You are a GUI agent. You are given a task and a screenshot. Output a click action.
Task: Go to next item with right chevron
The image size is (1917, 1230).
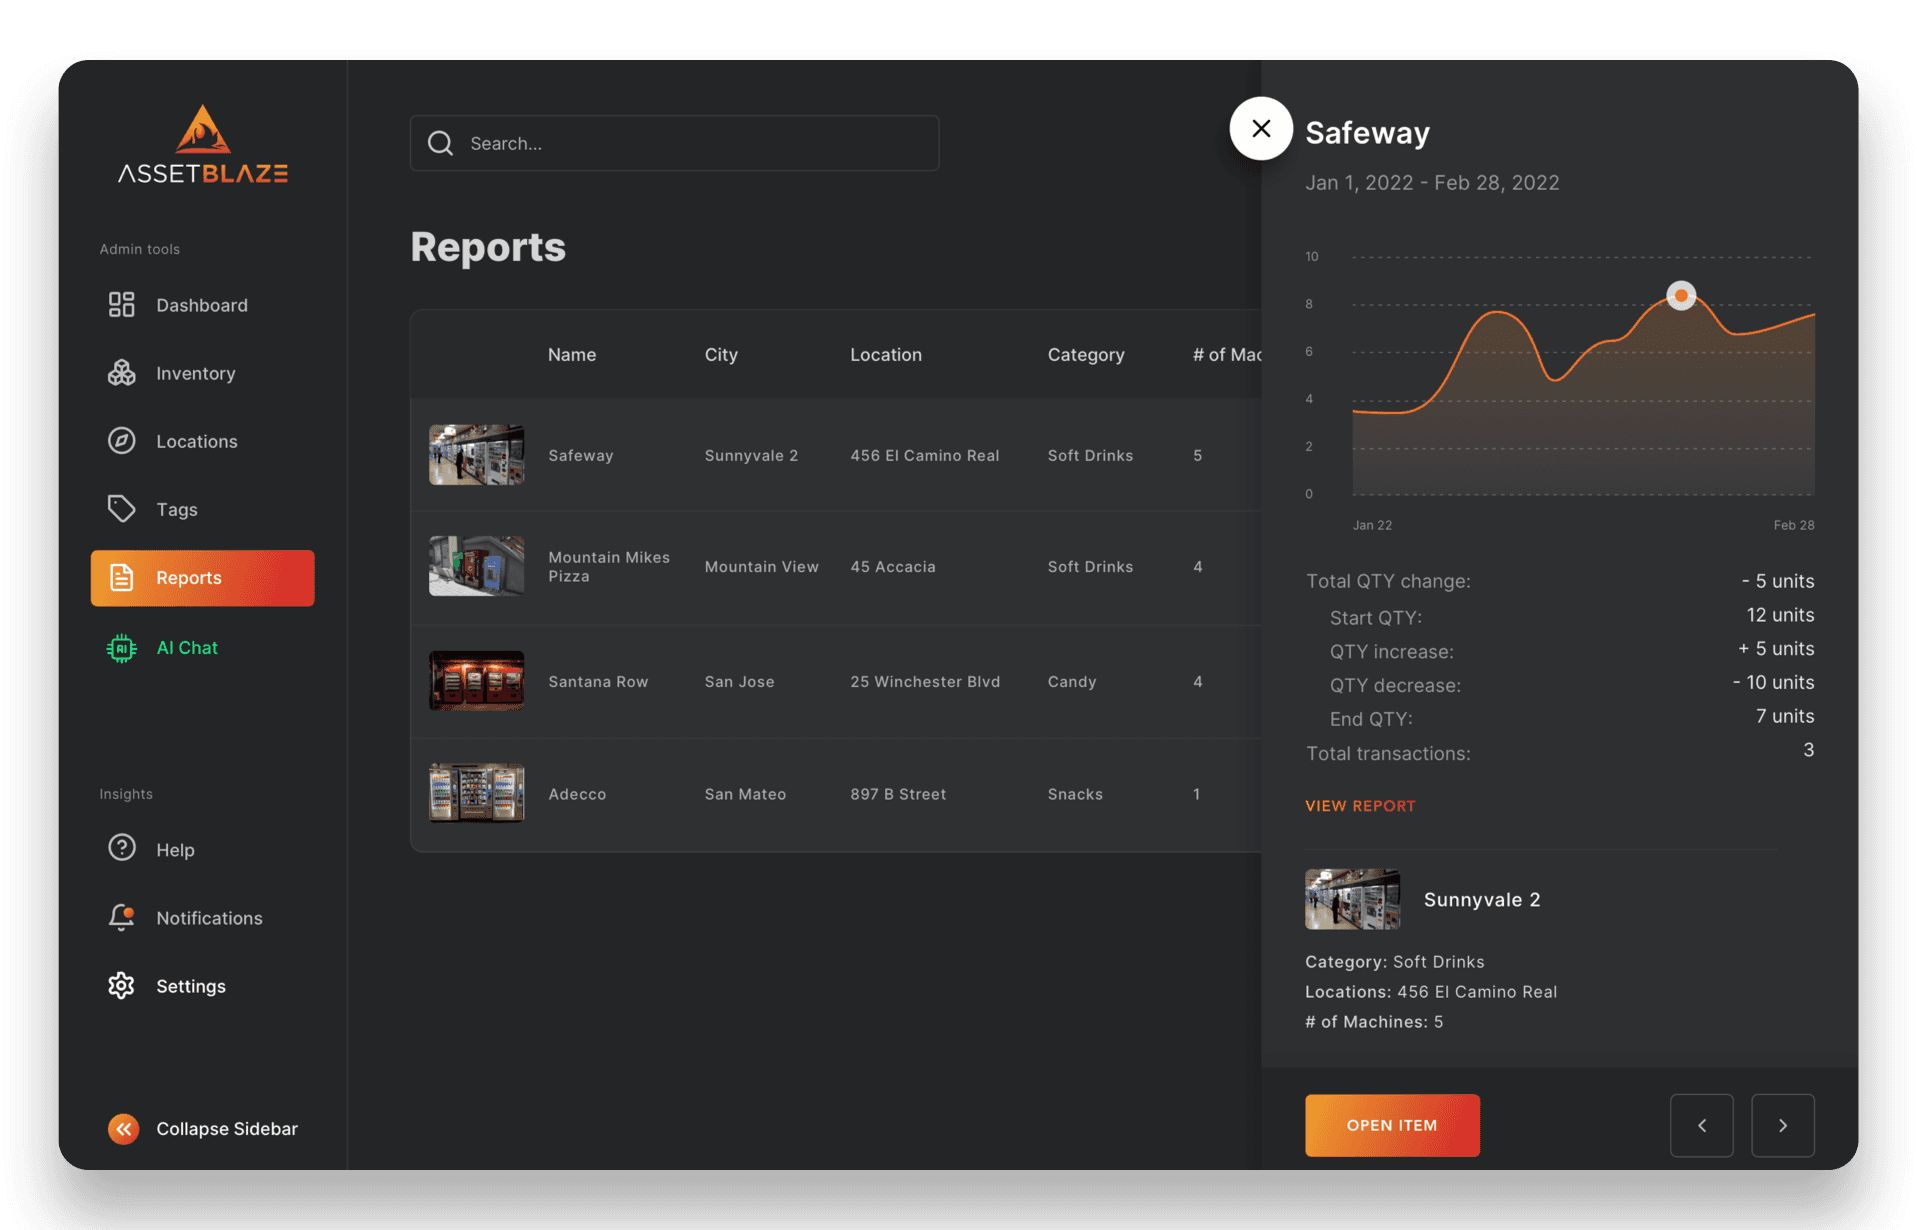[1783, 1125]
